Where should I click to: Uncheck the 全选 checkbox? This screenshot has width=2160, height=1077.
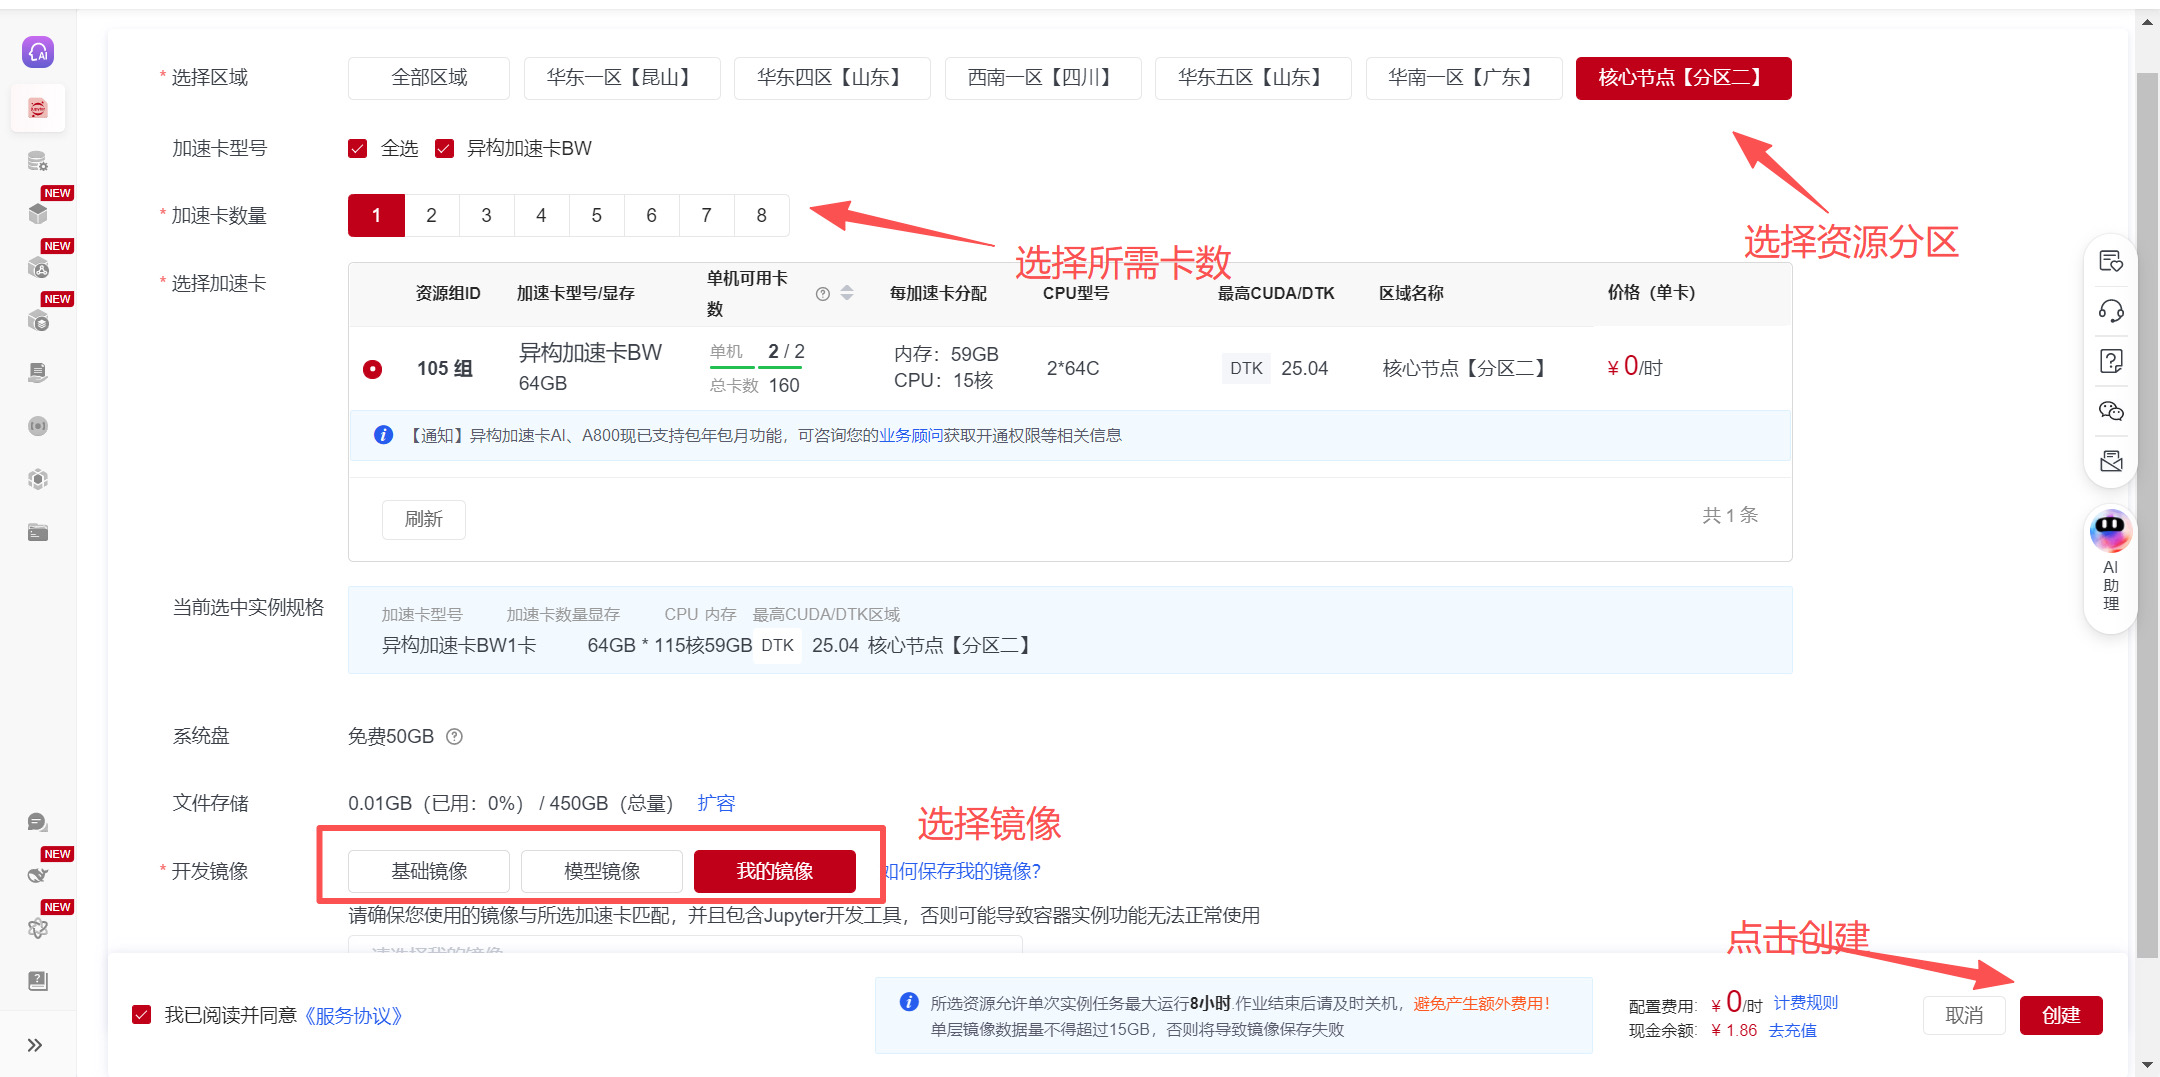(x=358, y=149)
